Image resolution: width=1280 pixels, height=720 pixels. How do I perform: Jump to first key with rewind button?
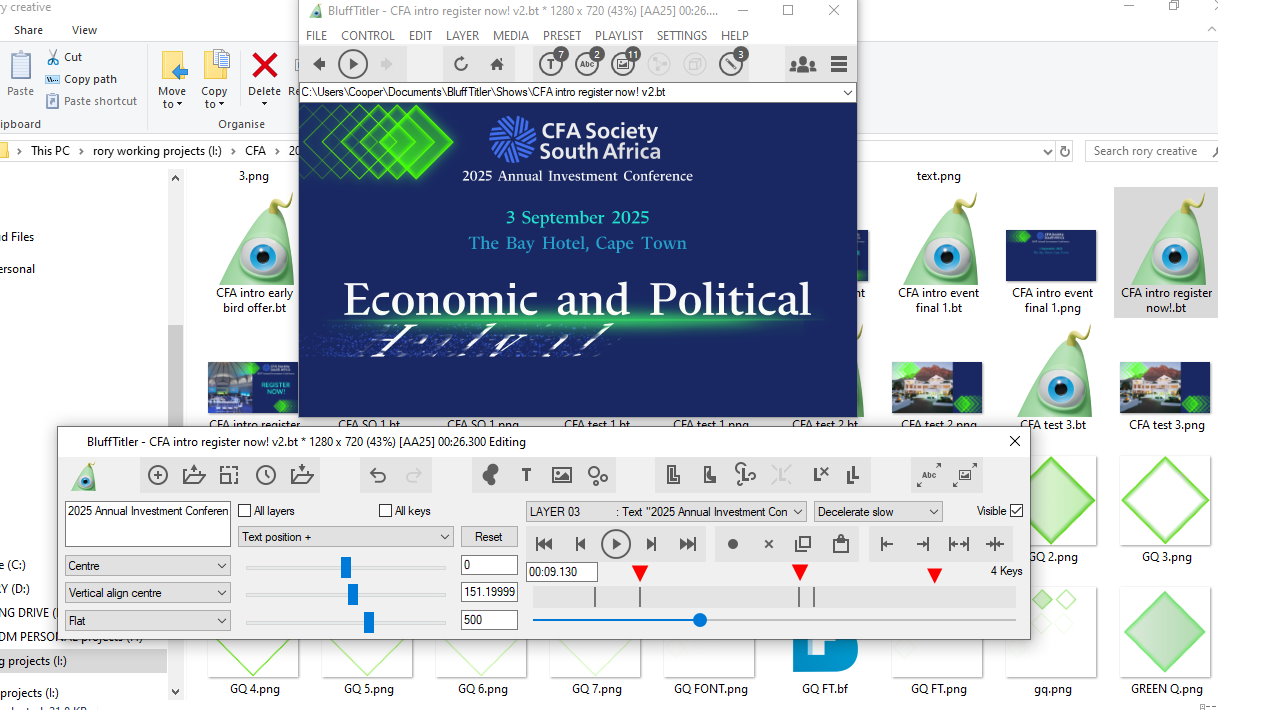[x=544, y=544]
